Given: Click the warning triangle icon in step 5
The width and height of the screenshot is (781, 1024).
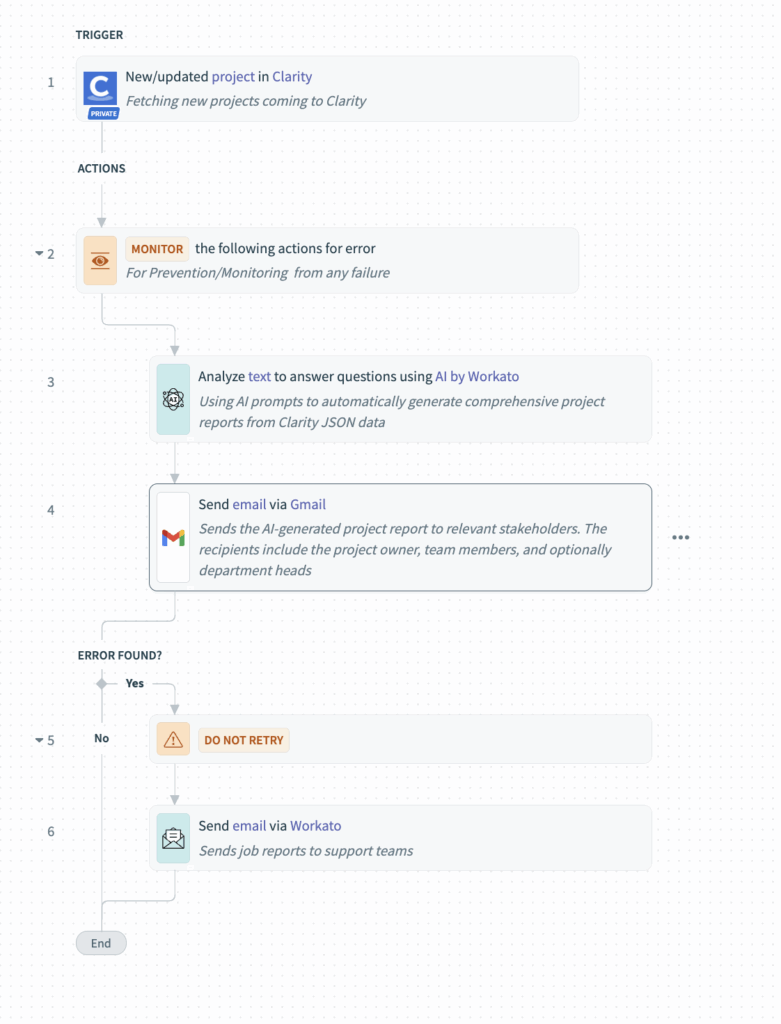Looking at the screenshot, I should point(173,740).
